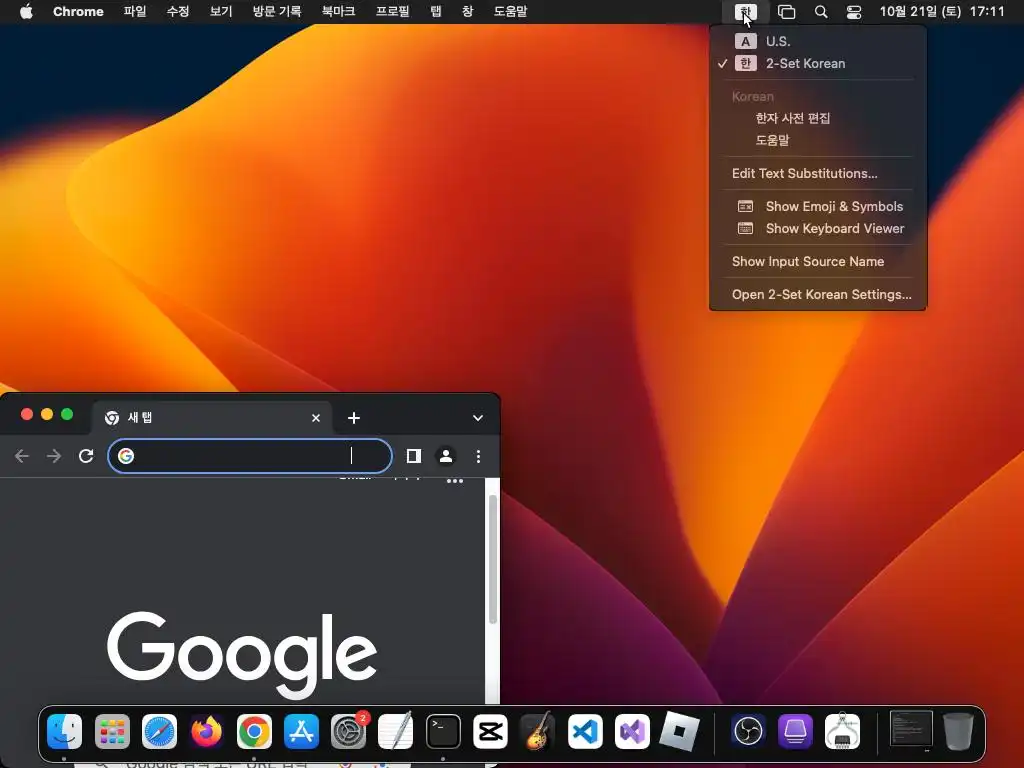Open the 북마크 menu
Image resolution: width=1024 pixels, height=768 pixels.
338,11
